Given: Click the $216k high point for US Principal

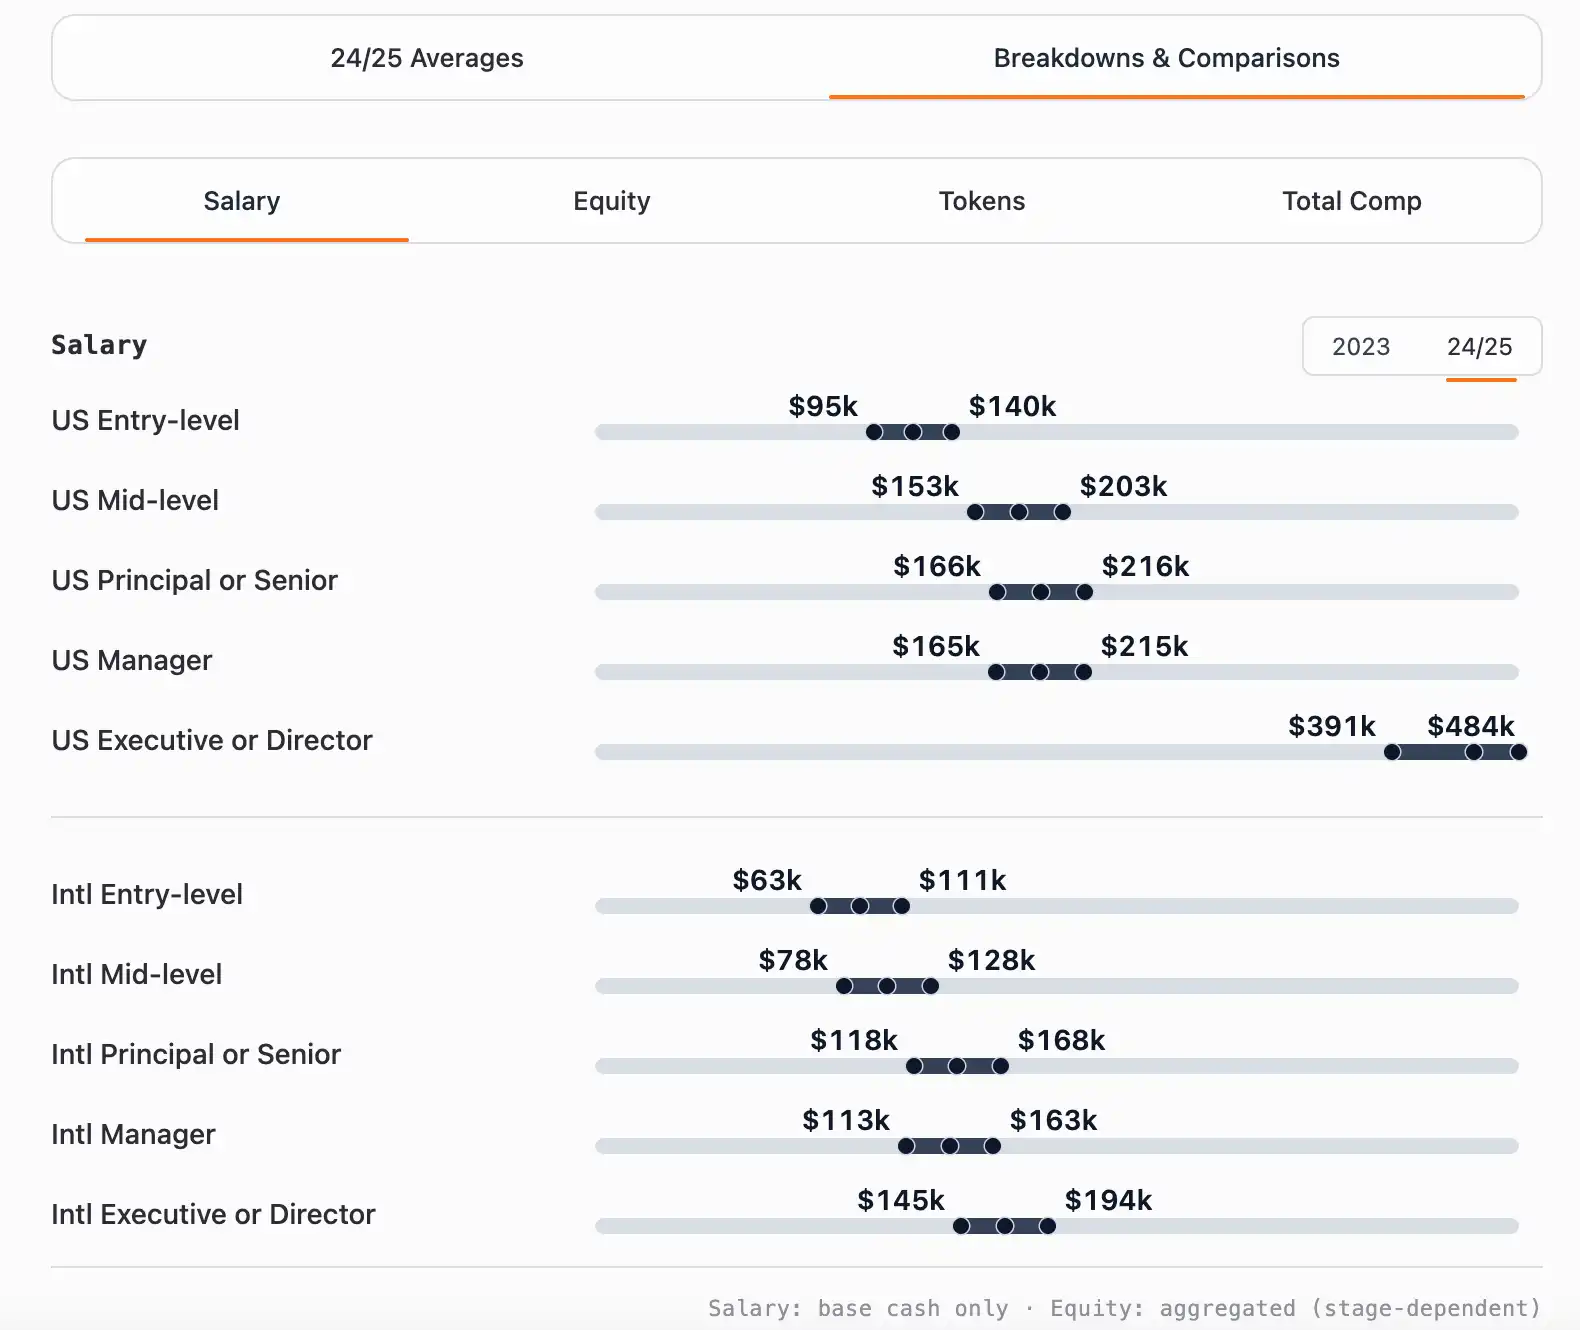Looking at the screenshot, I should click(x=1085, y=592).
